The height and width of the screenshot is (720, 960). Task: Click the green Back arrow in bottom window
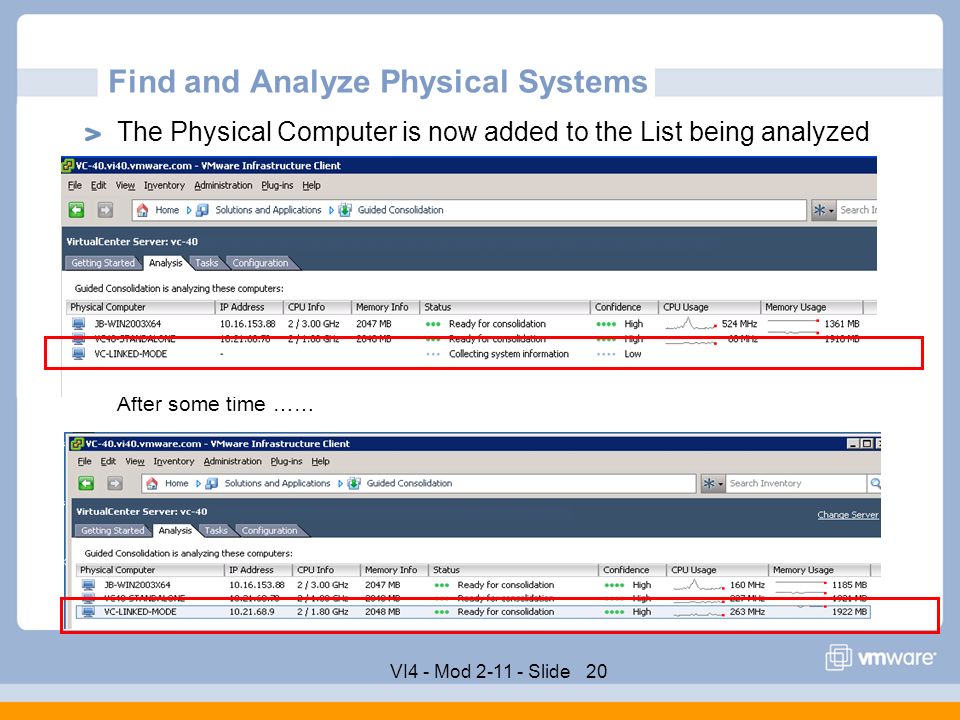pos(86,483)
